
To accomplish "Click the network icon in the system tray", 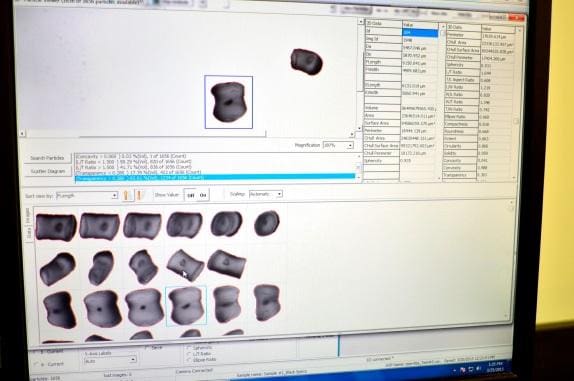I will point(470,369).
